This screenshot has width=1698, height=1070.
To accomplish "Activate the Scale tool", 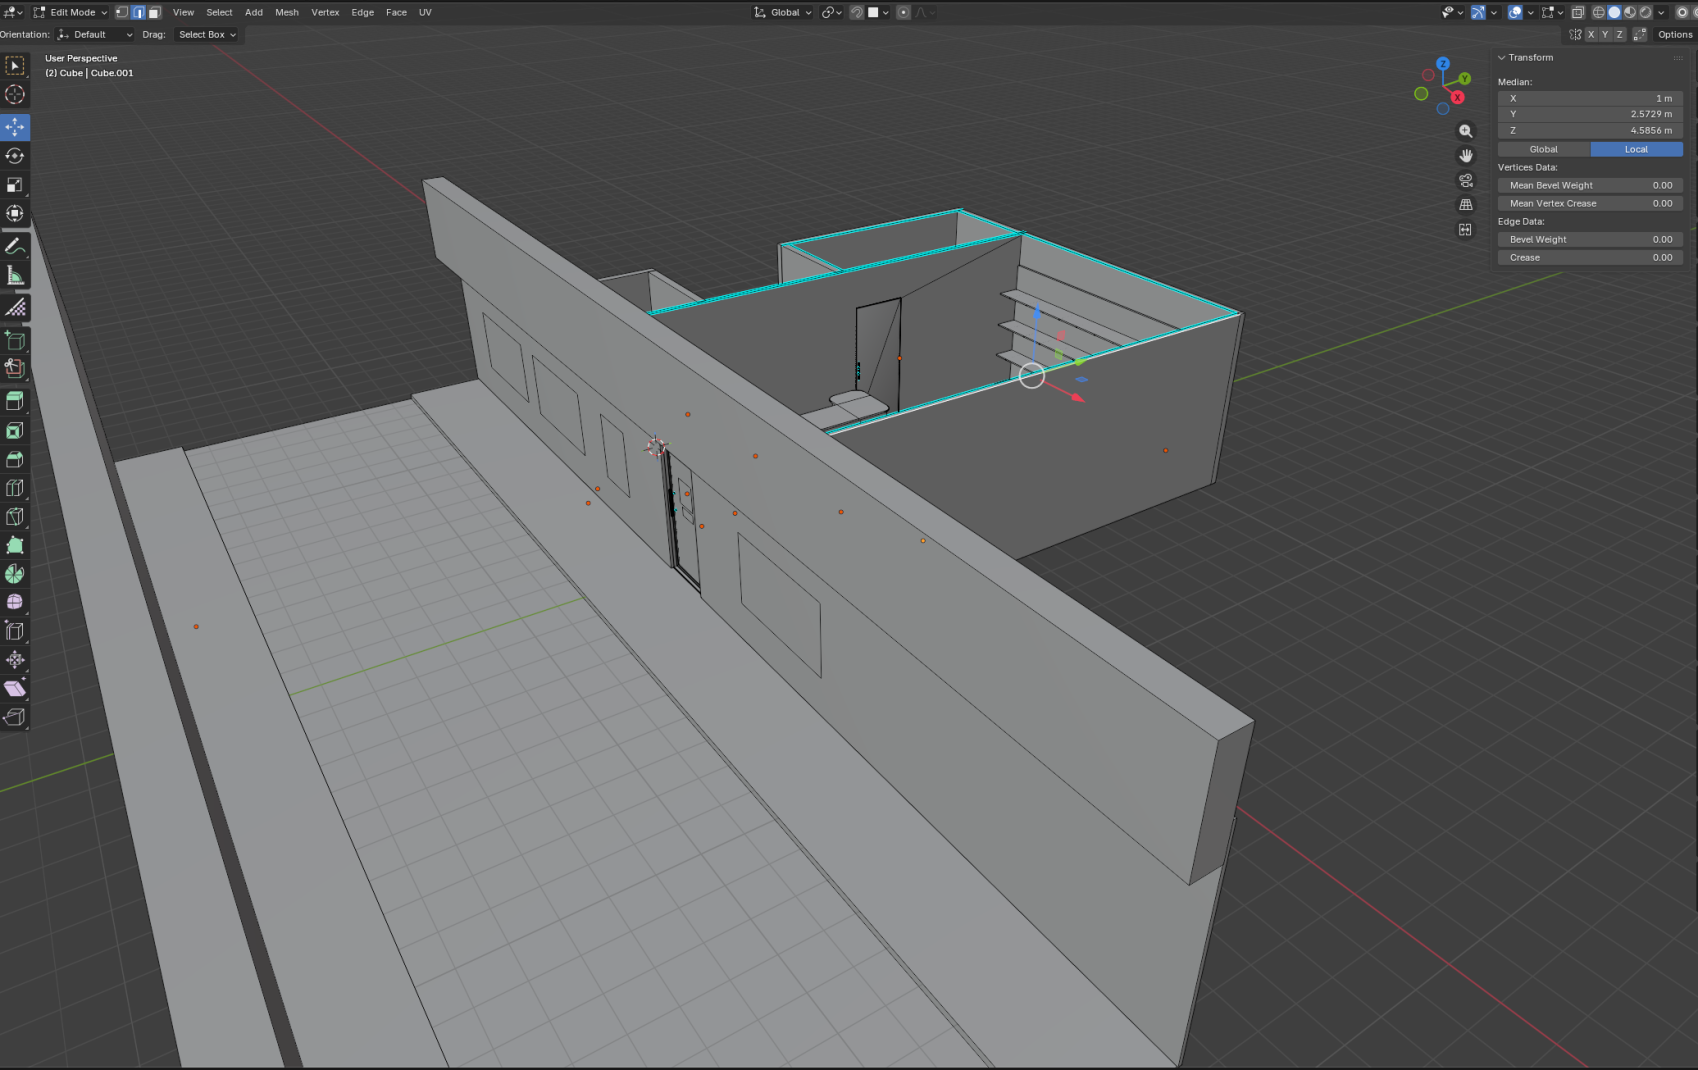I will pos(15,185).
